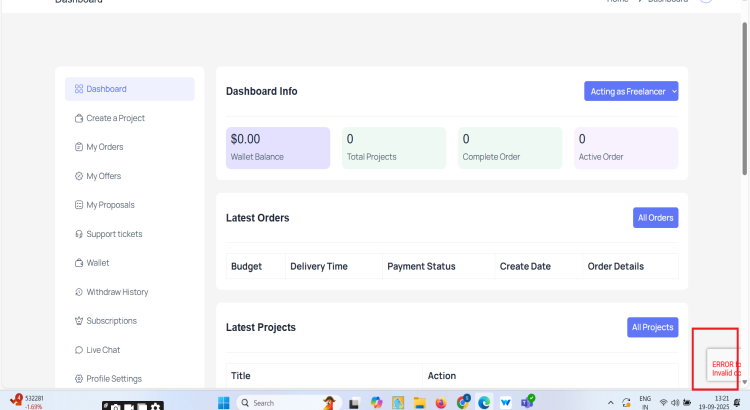Open Create a Project menu item

[115, 118]
